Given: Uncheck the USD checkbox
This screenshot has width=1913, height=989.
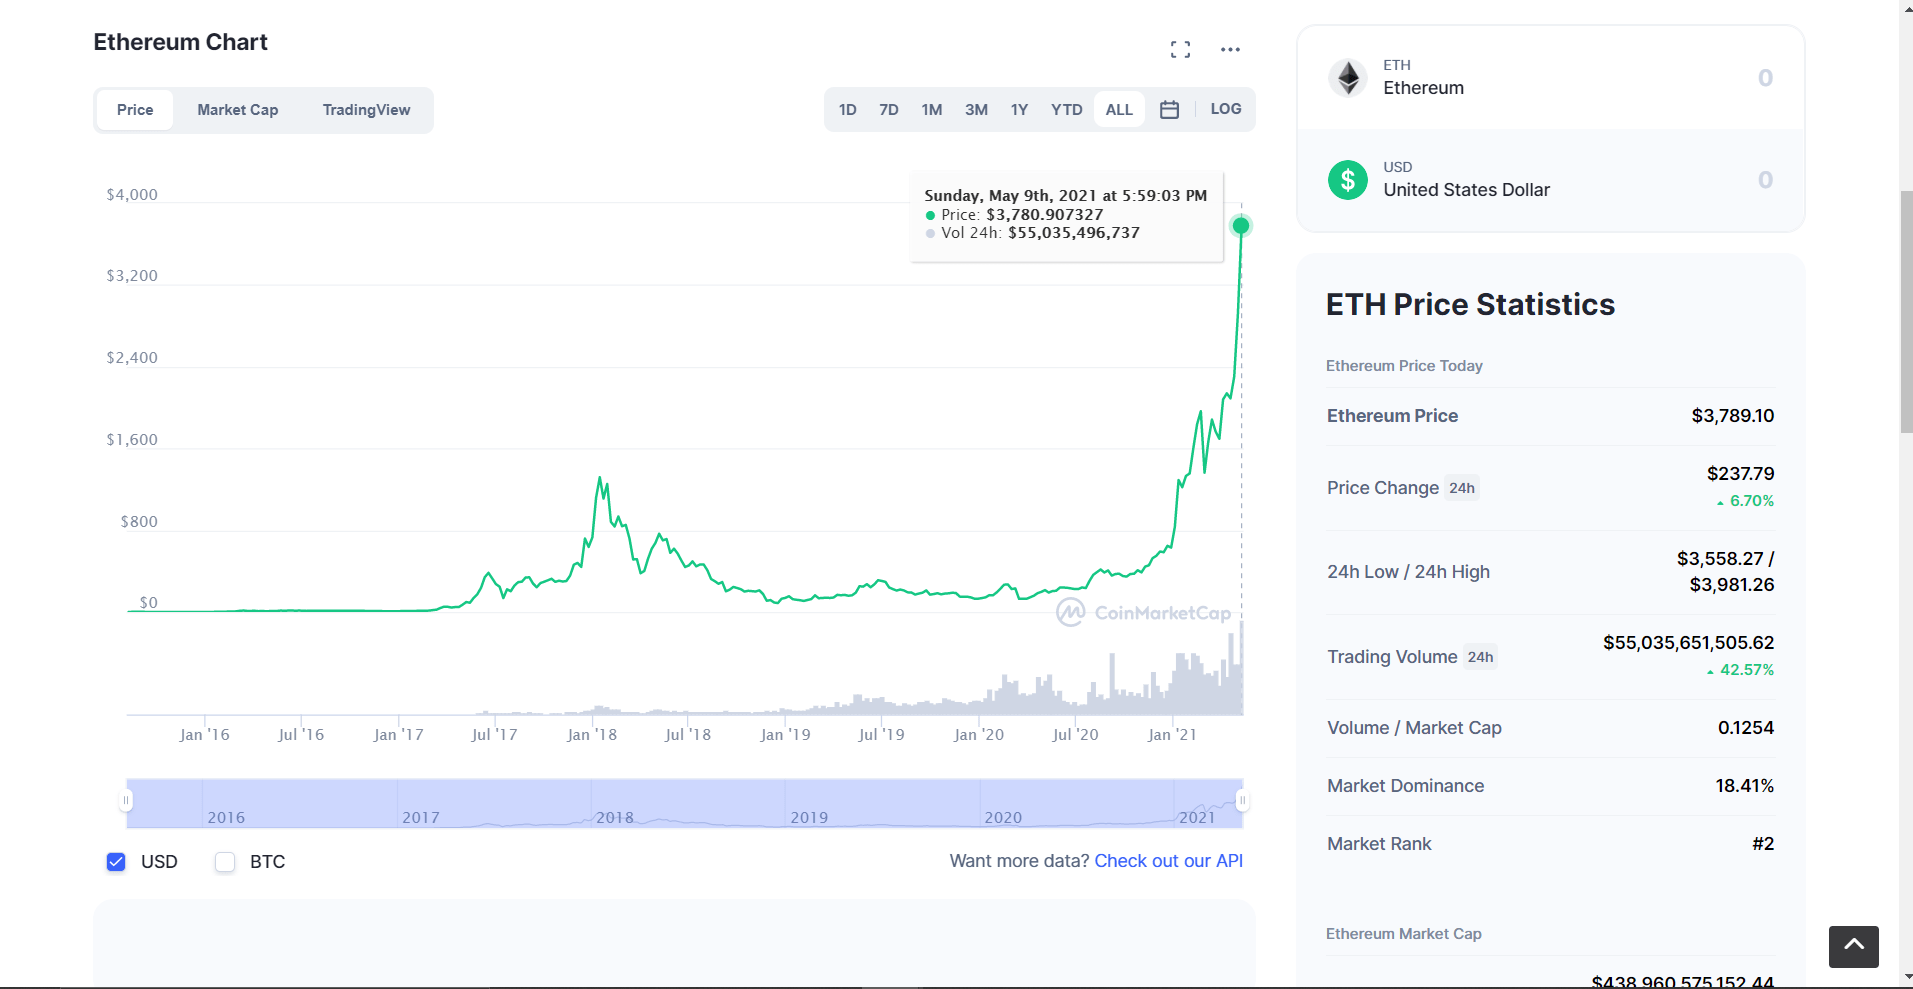Looking at the screenshot, I should [116, 862].
